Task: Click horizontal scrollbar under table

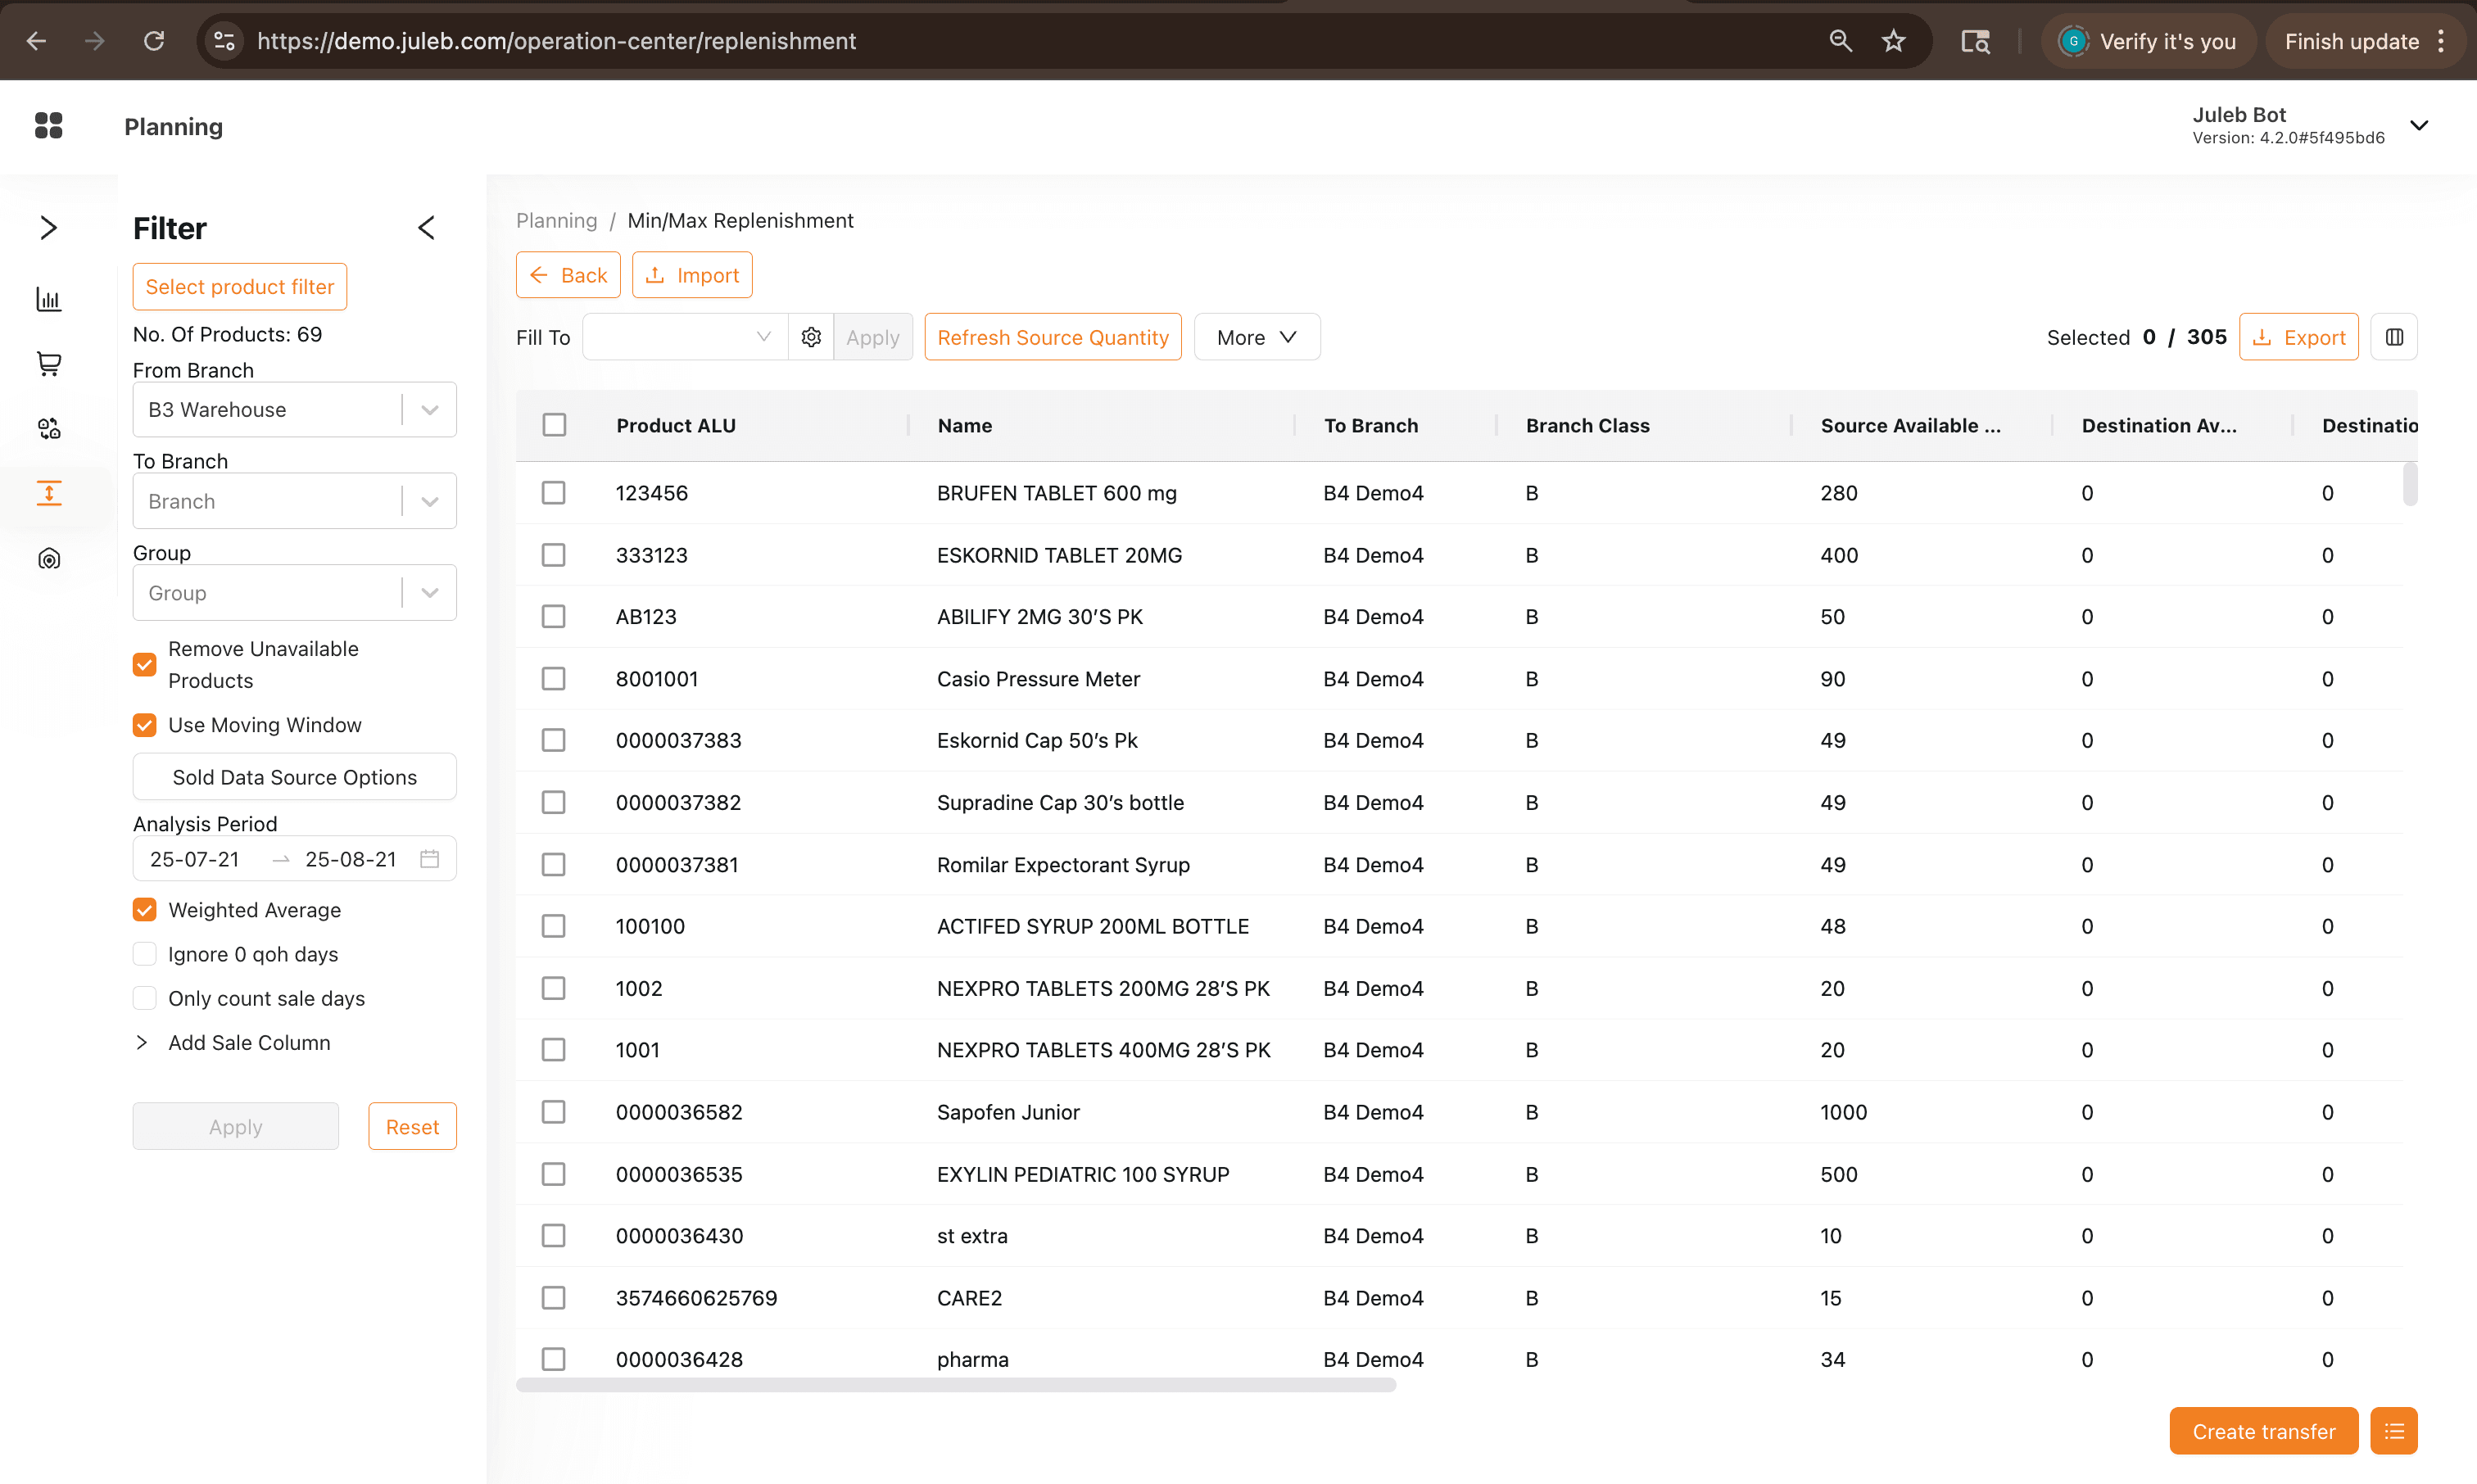Action: click(x=956, y=1385)
